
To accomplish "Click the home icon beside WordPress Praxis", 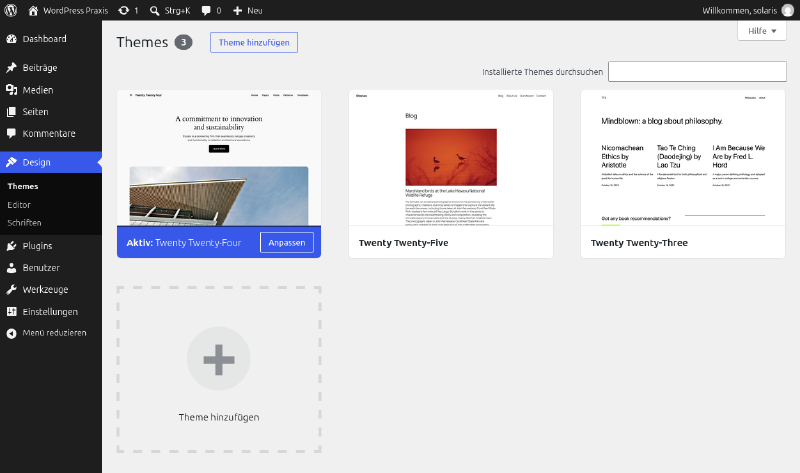I will coord(33,10).
